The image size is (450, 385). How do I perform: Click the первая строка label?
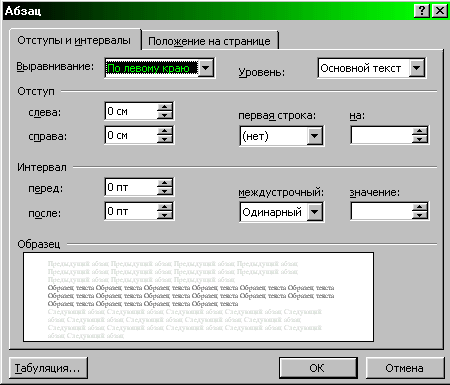[x=277, y=116]
